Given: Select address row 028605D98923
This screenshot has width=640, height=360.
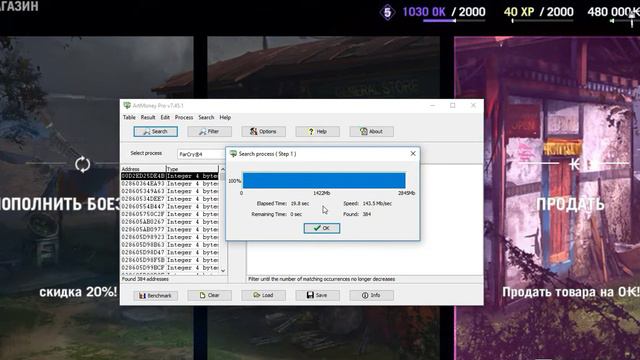Looking at the screenshot, I should click(x=170, y=237).
